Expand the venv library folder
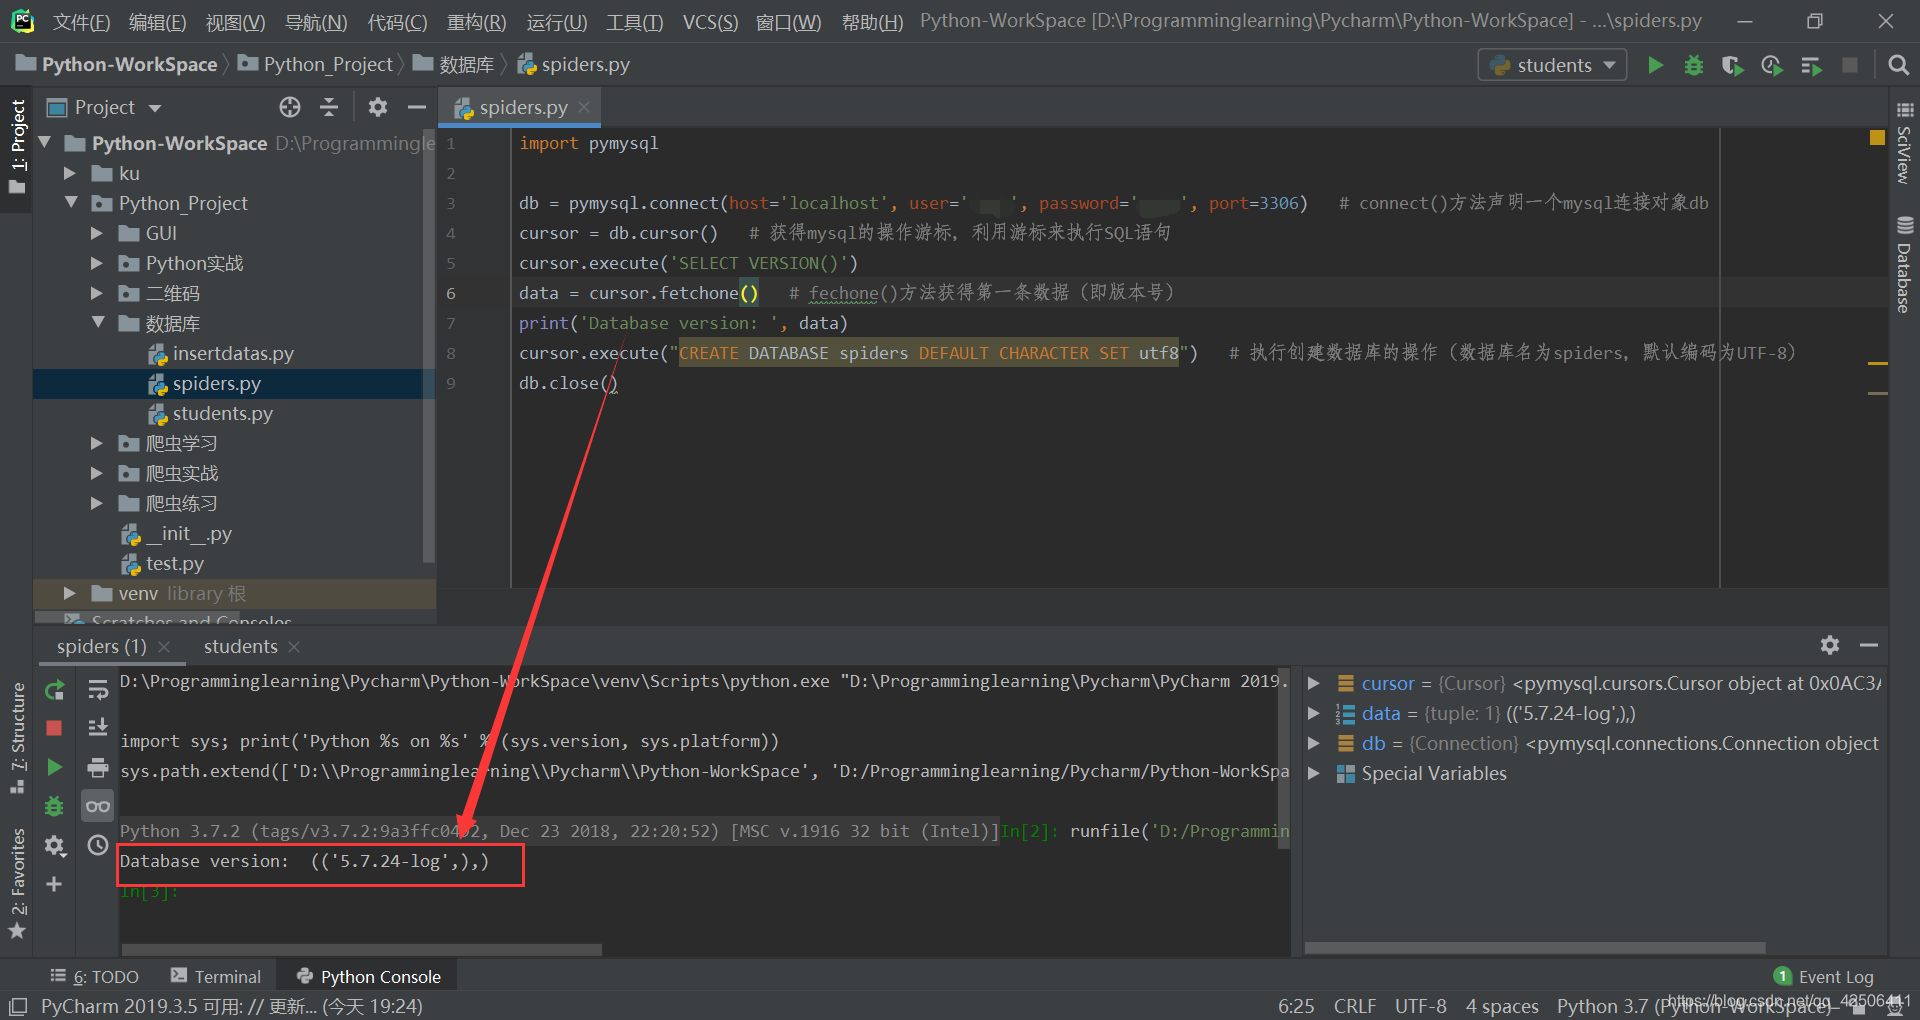This screenshot has height=1020, width=1920. (x=70, y=593)
